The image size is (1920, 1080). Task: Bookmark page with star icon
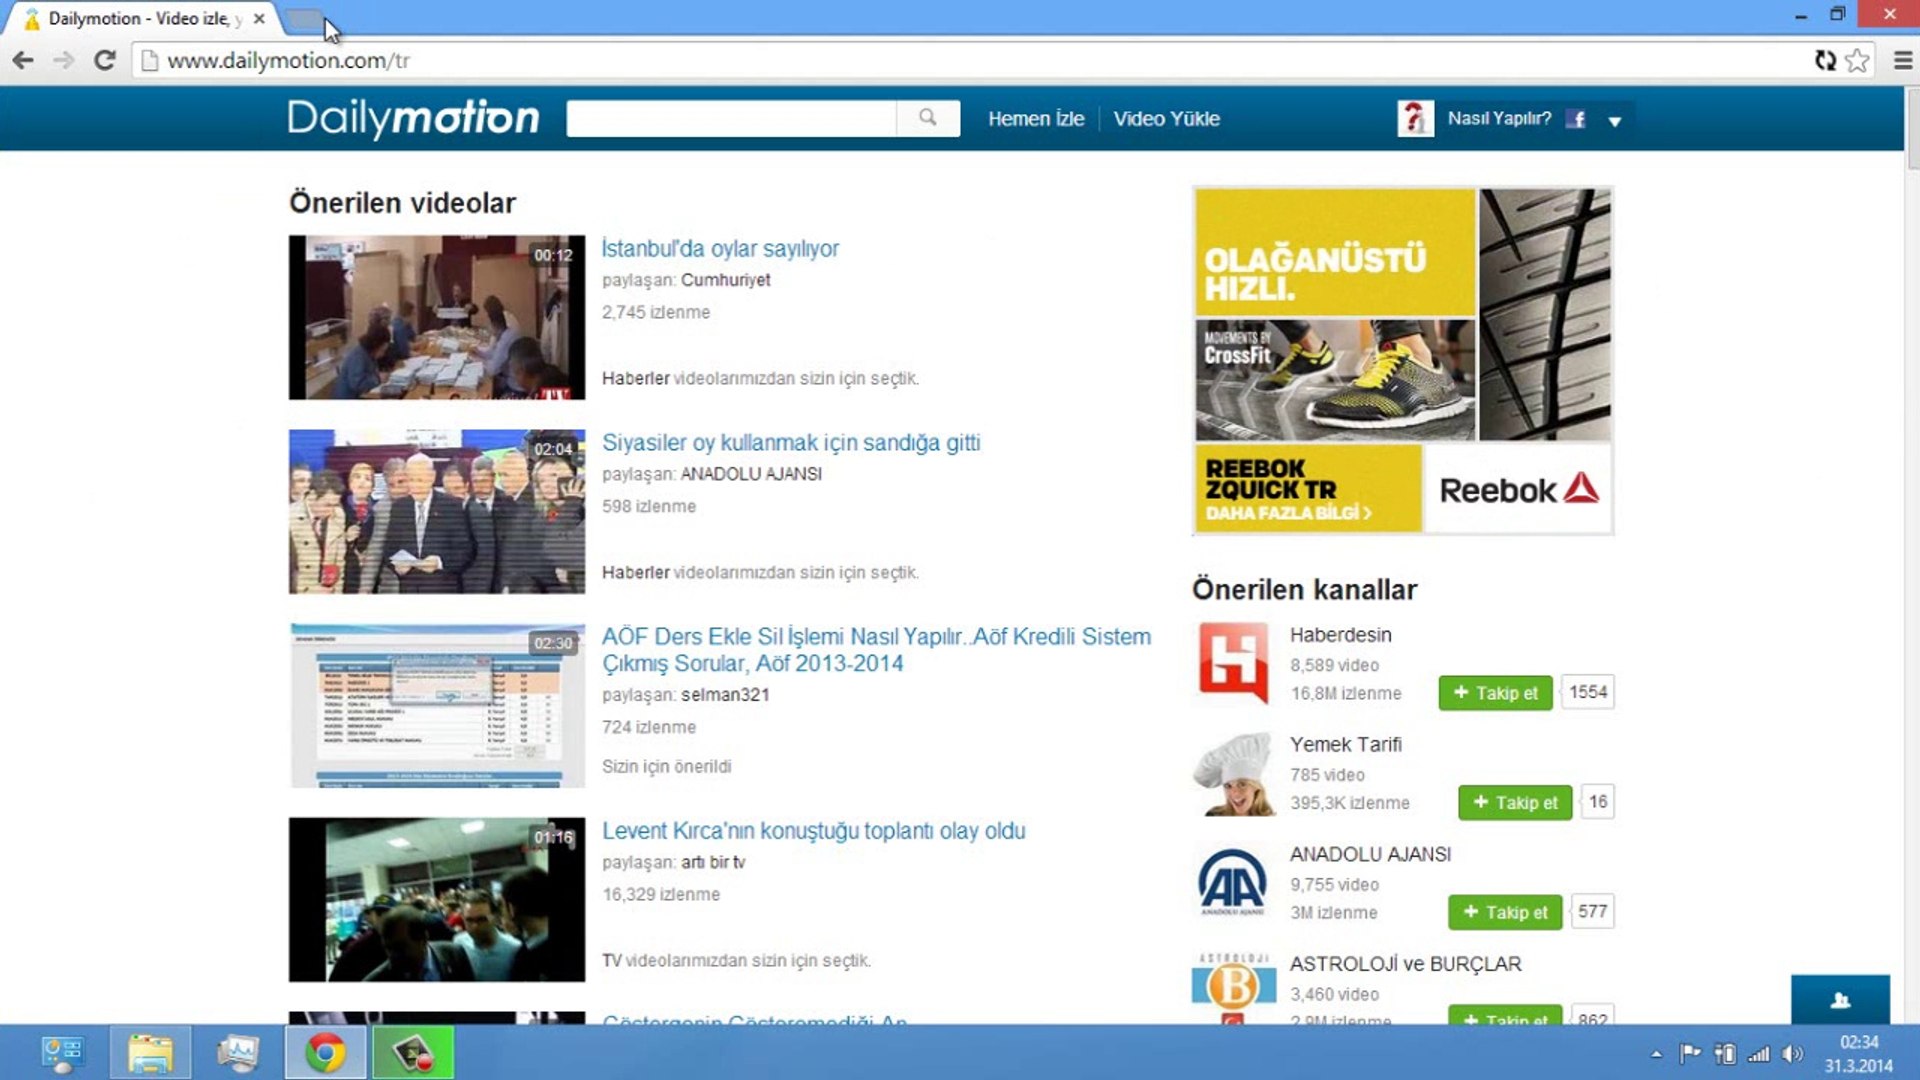pyautogui.click(x=1857, y=61)
